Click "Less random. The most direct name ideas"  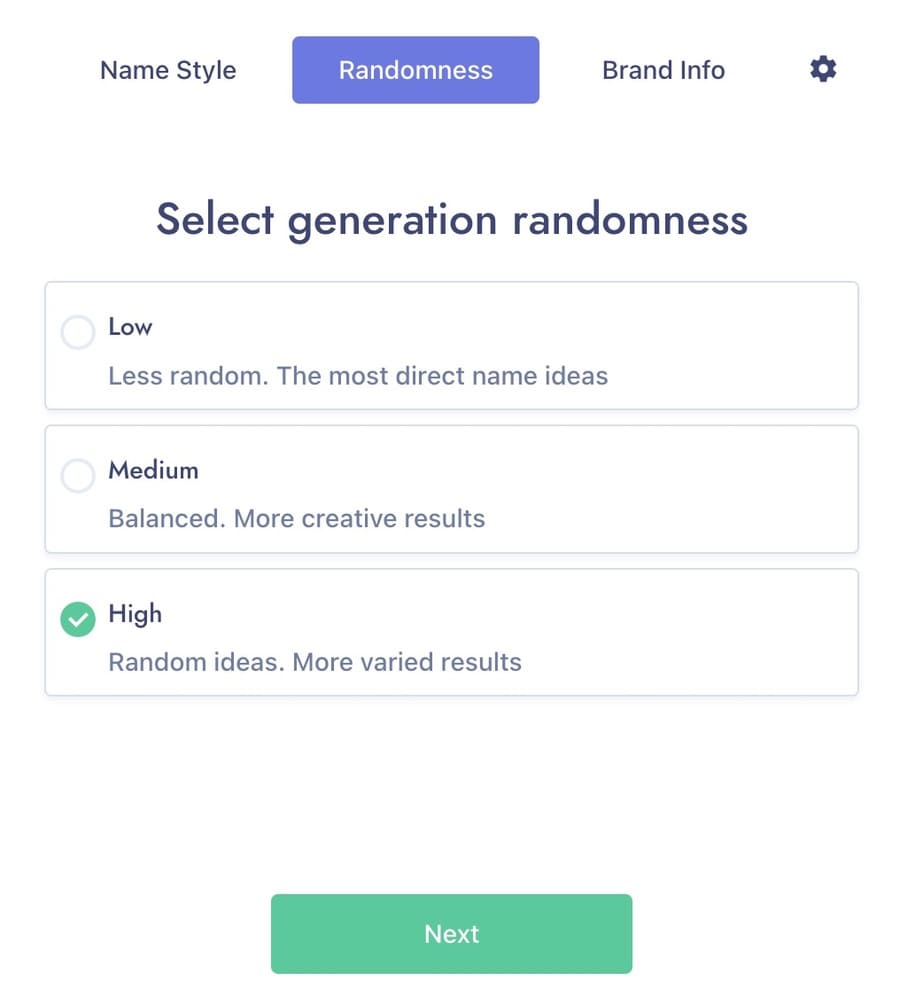(358, 376)
